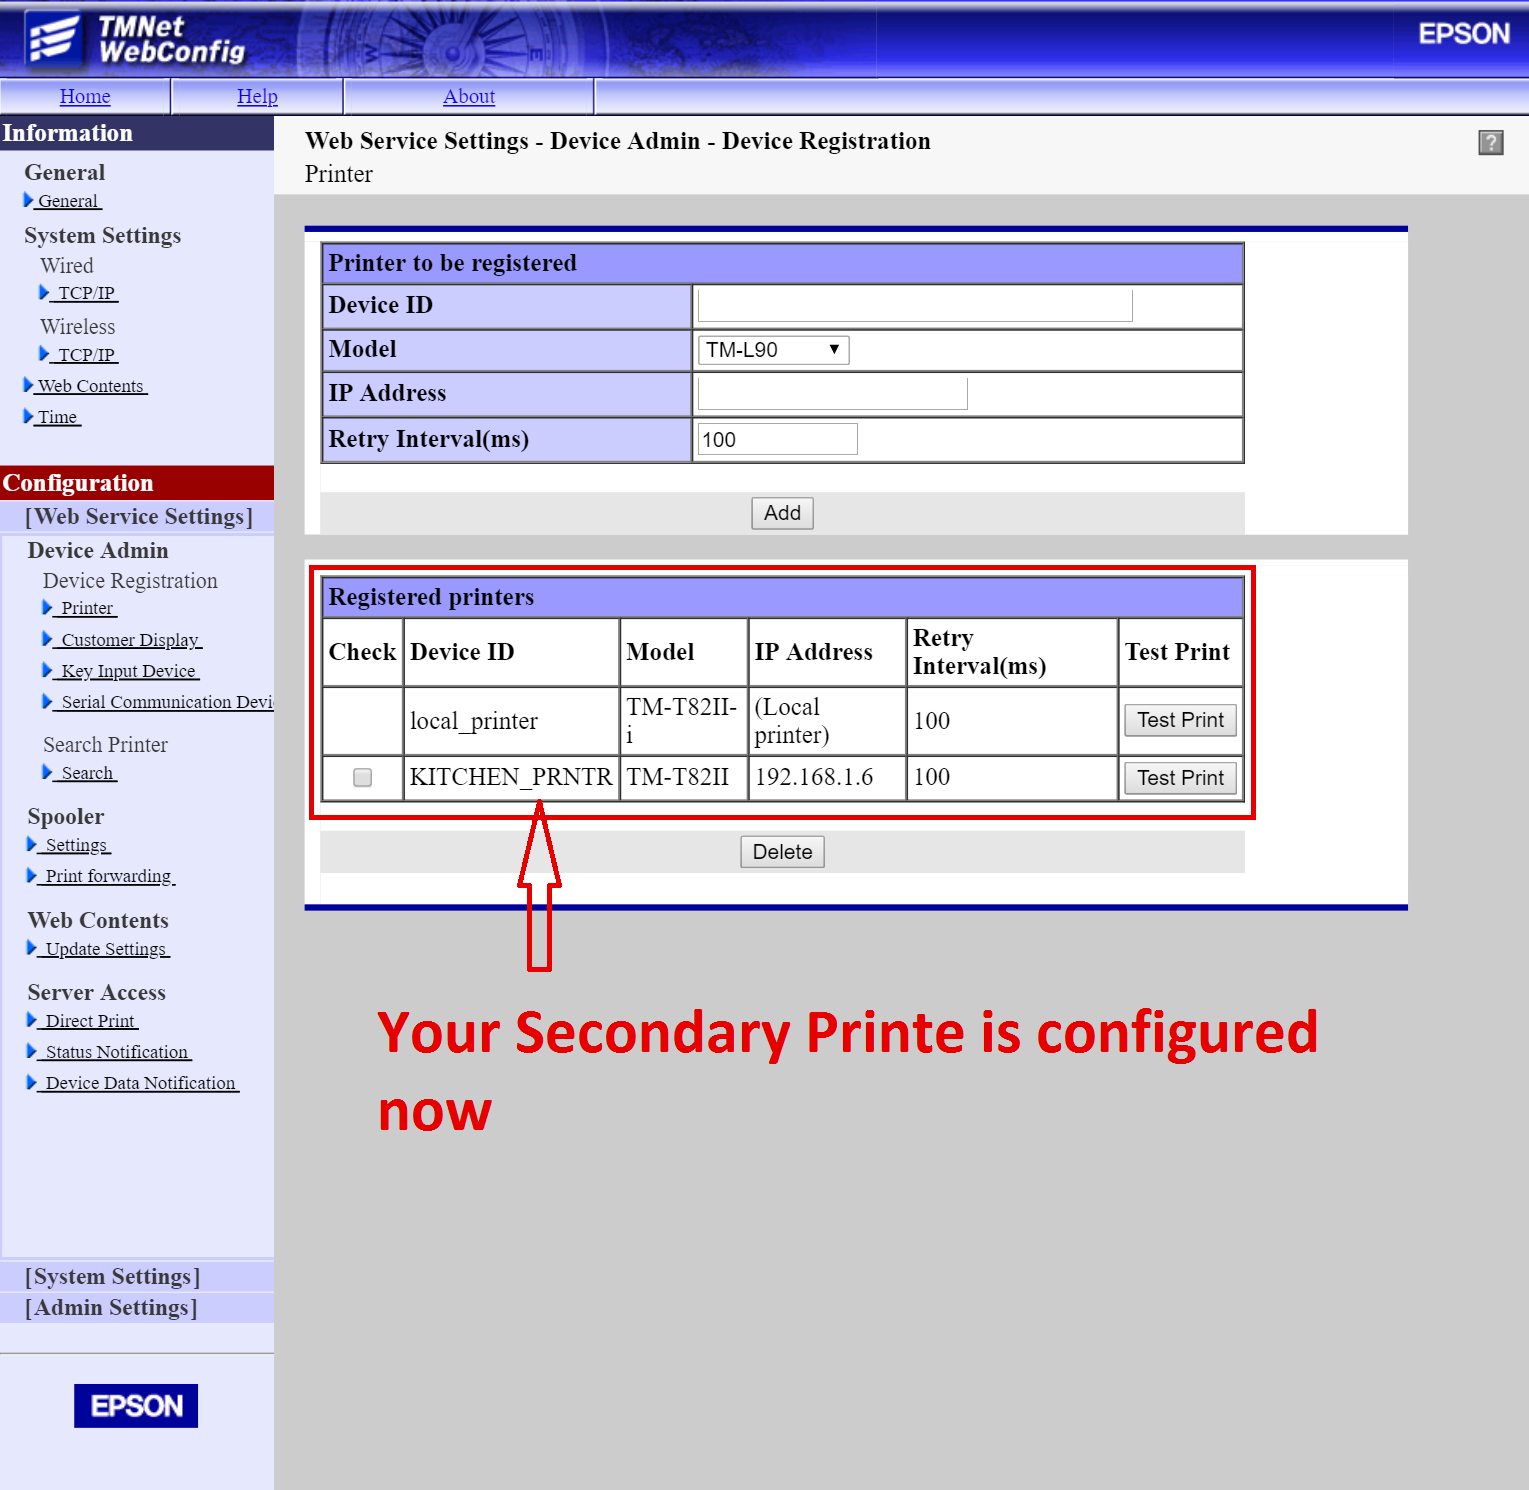Click the Retry Interval value for local_printer
The image size is (1529, 1490).
tap(1011, 721)
